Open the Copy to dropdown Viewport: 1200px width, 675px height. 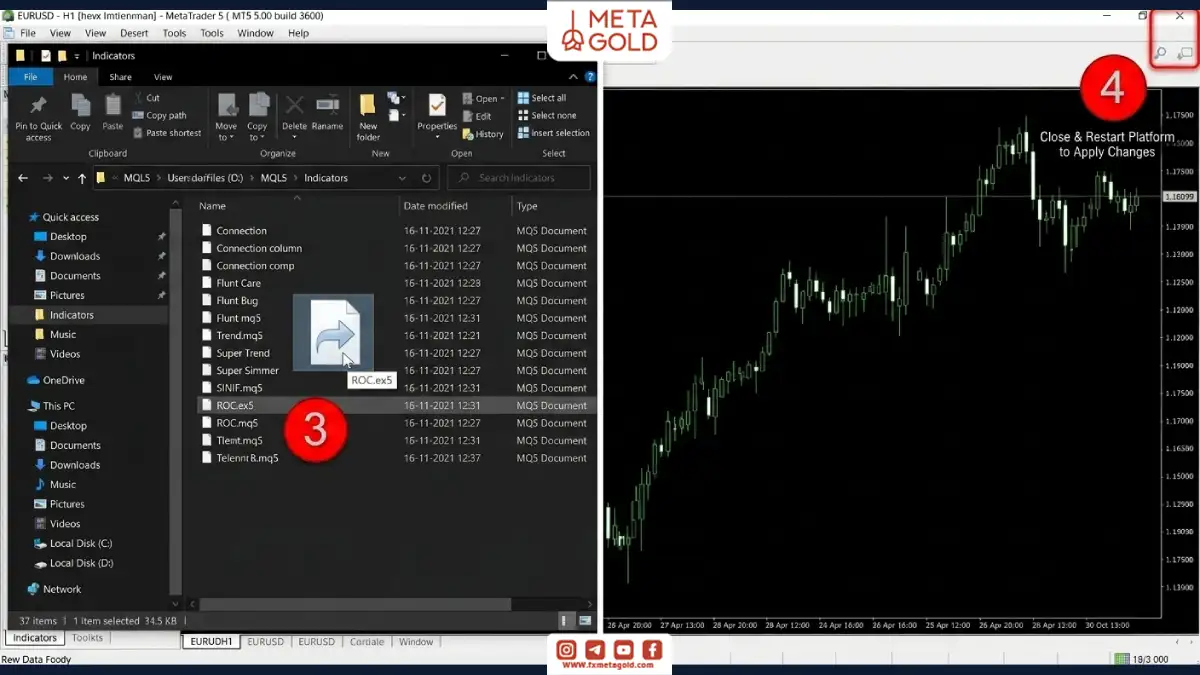pyautogui.click(x=258, y=117)
